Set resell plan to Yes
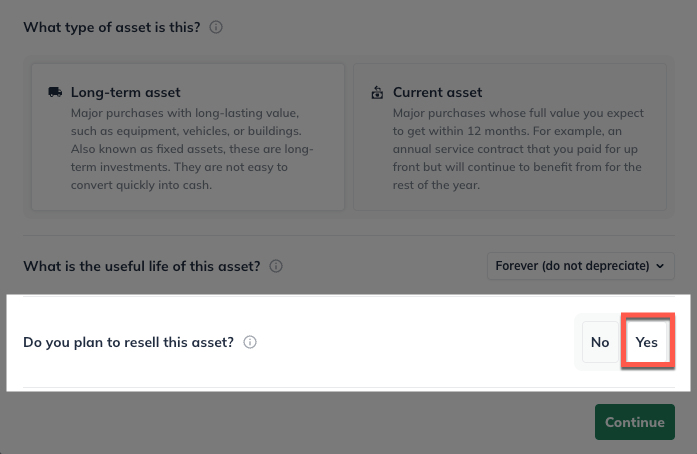697x454 pixels. click(647, 342)
